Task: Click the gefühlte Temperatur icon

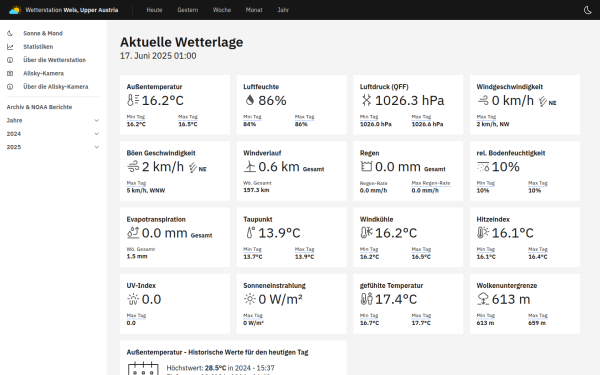Action: [366, 299]
